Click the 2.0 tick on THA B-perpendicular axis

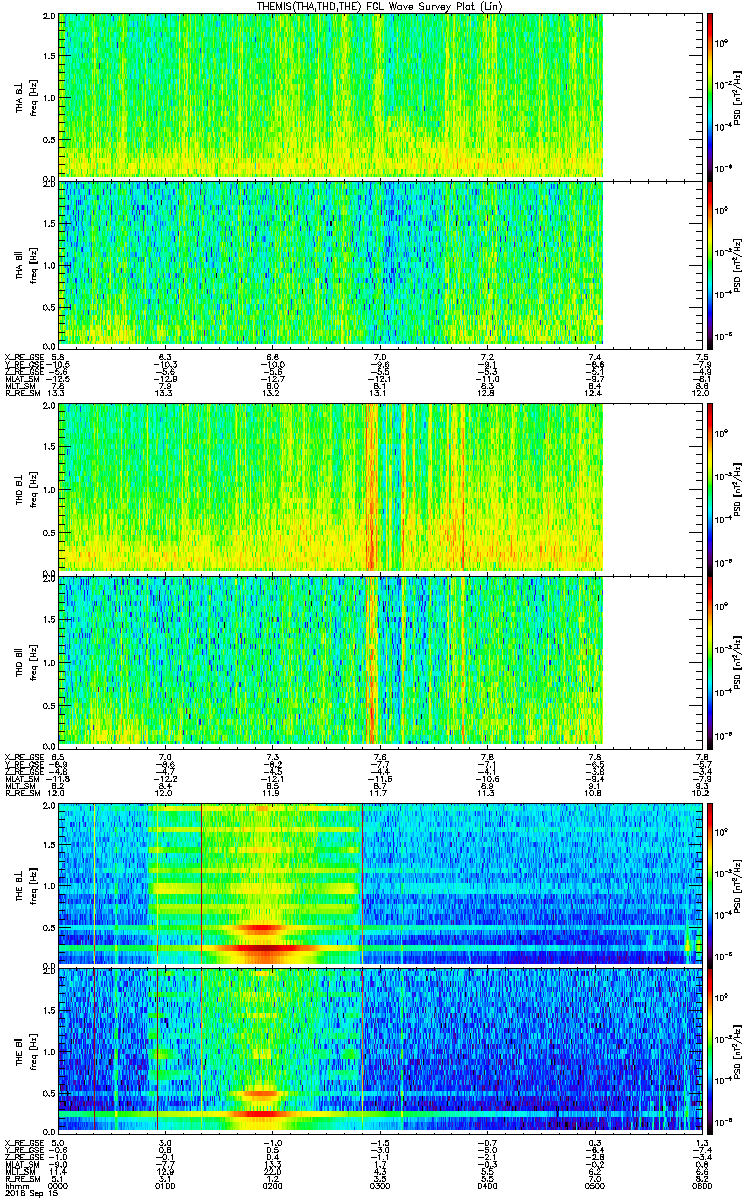pyautogui.click(x=49, y=17)
